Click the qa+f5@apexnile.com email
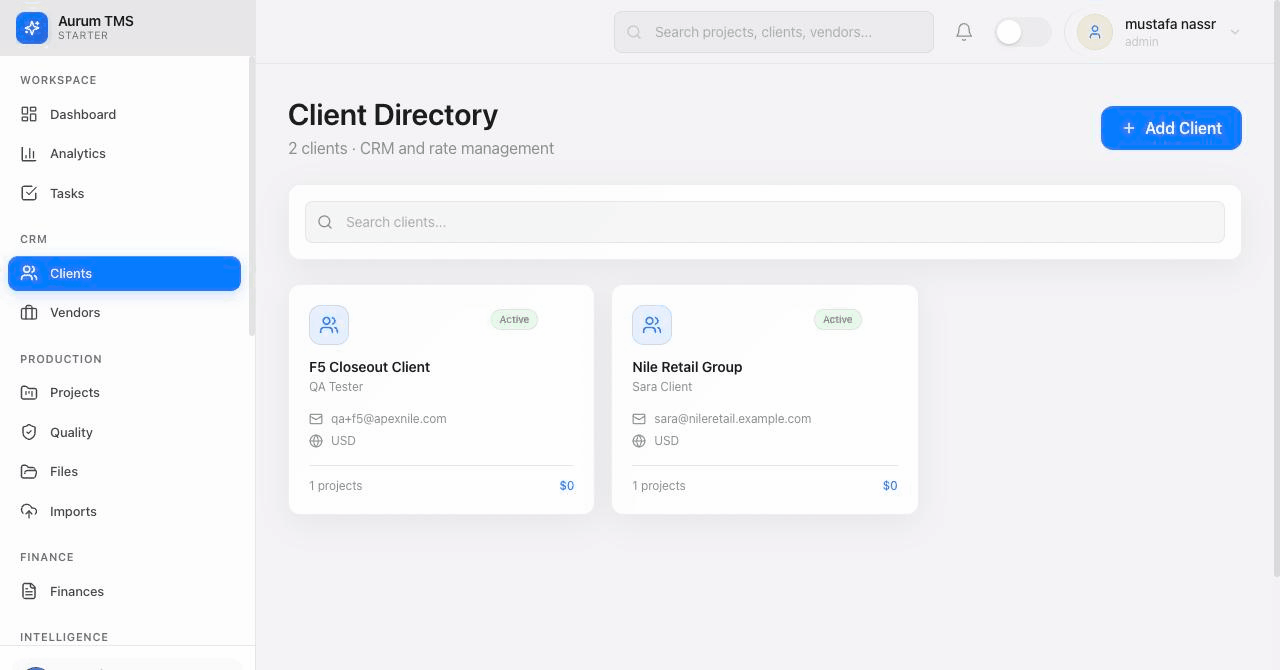This screenshot has height=670, width=1280. click(x=389, y=419)
